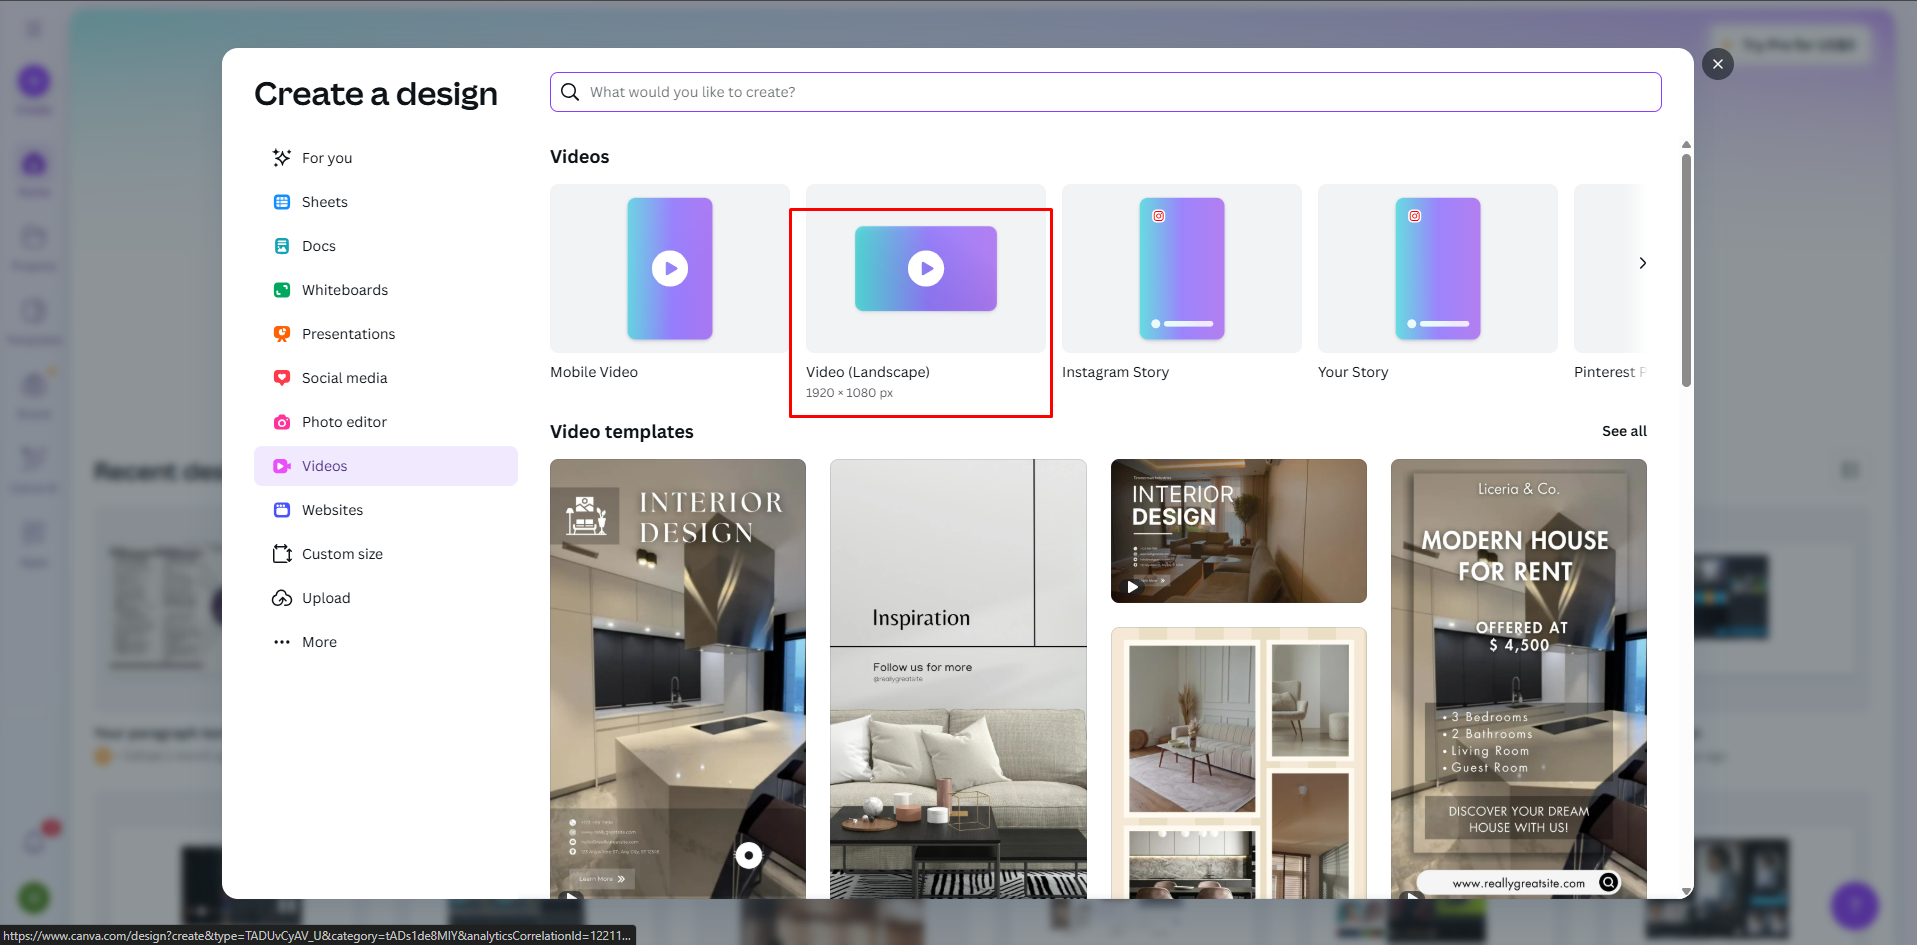Open Sheets from the create menu
The height and width of the screenshot is (945, 1917).
click(x=322, y=201)
